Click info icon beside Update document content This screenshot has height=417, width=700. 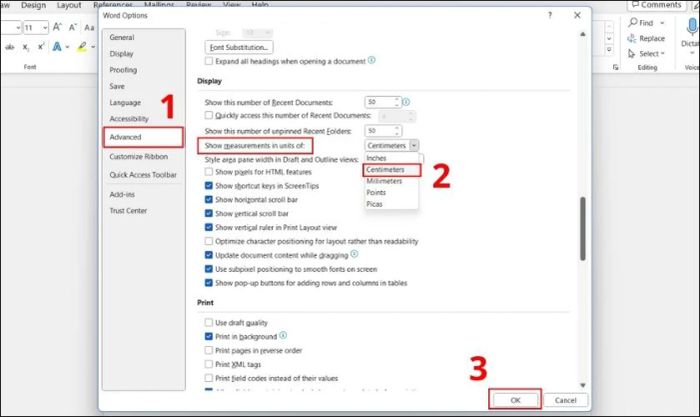tap(354, 254)
